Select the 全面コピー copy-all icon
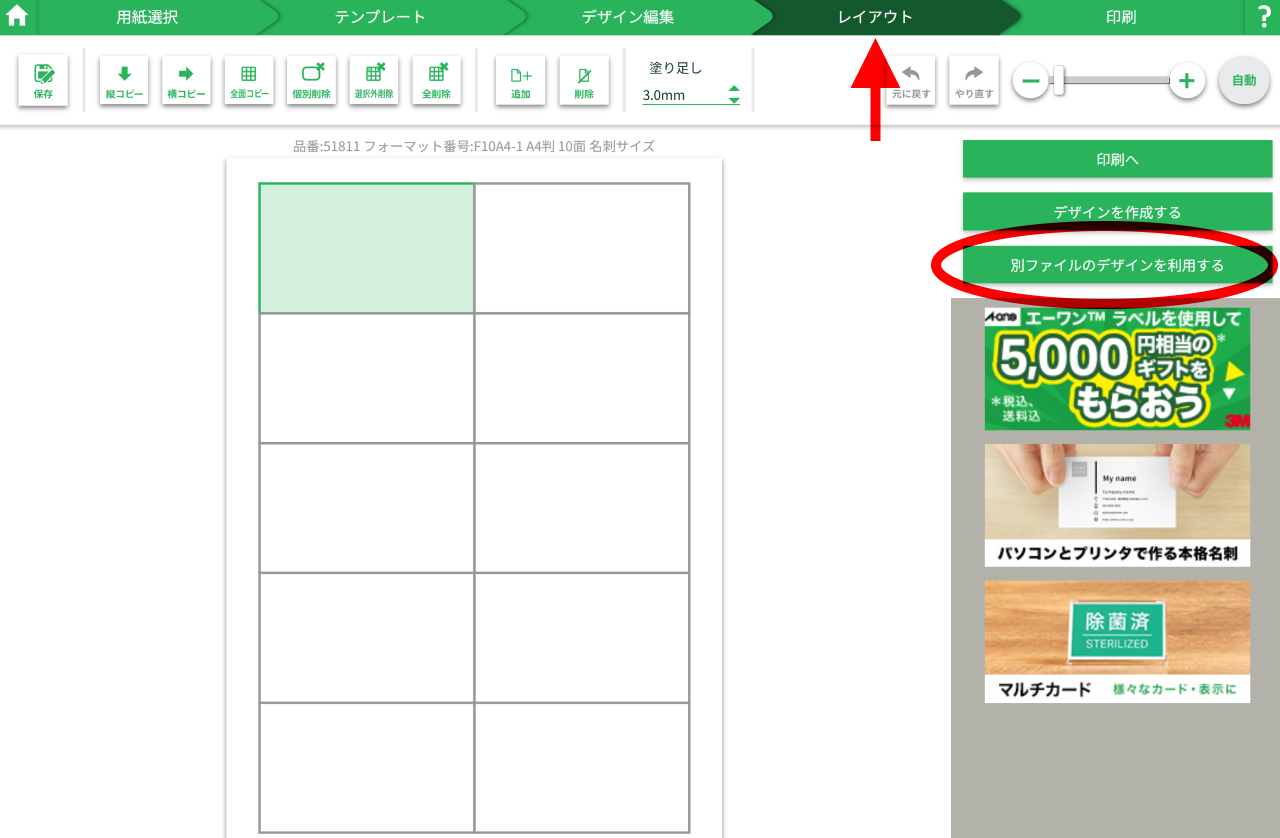 point(249,80)
